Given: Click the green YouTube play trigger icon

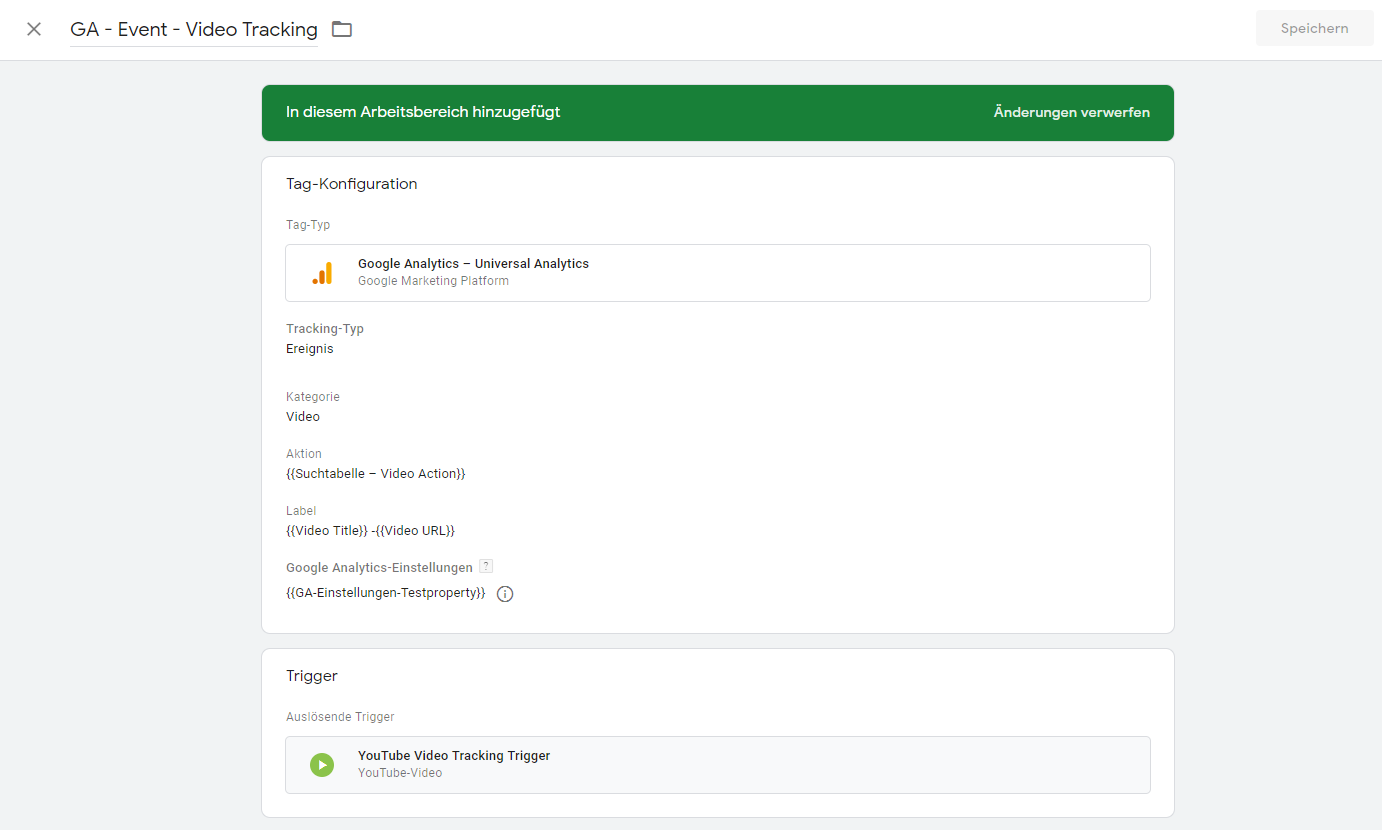Looking at the screenshot, I should (x=321, y=765).
